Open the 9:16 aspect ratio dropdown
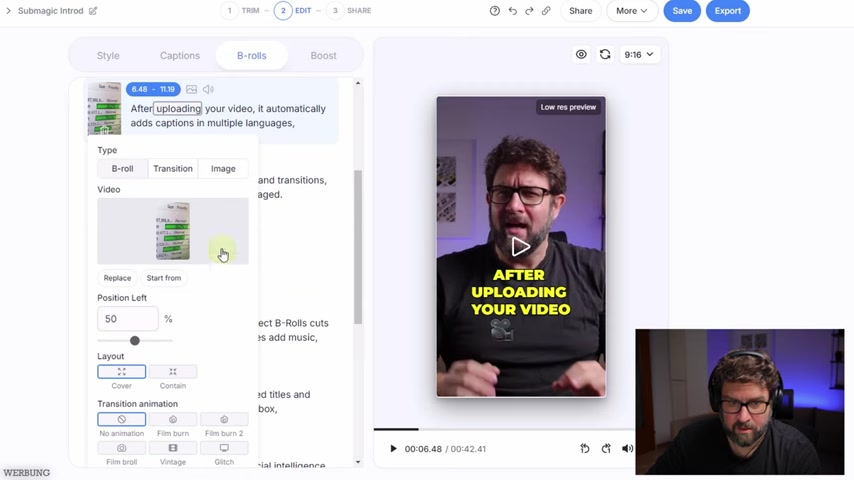Image resolution: width=854 pixels, height=480 pixels. click(639, 54)
